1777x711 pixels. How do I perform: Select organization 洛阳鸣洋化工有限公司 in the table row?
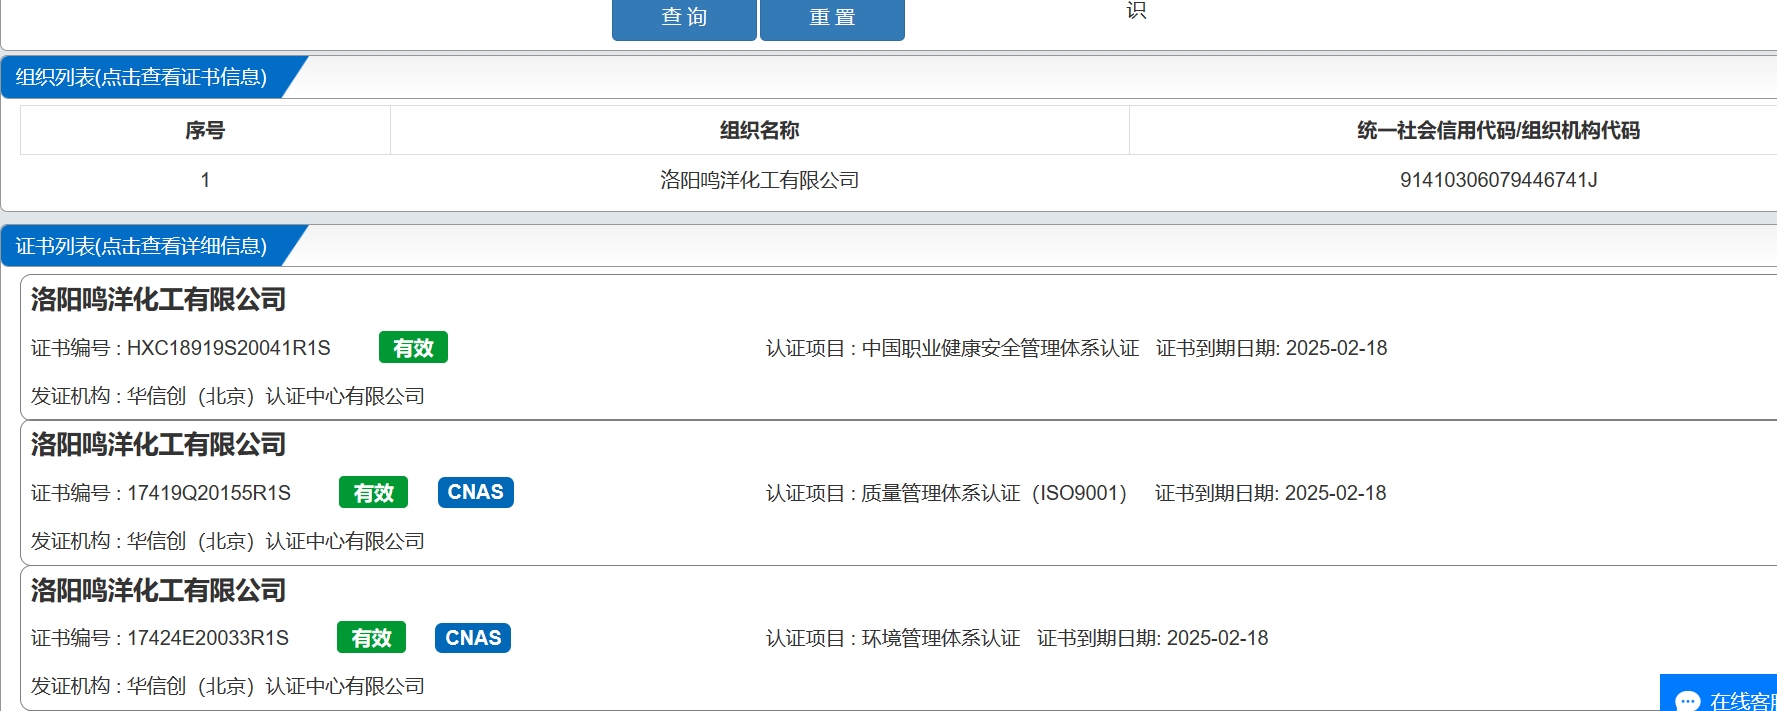760,180
